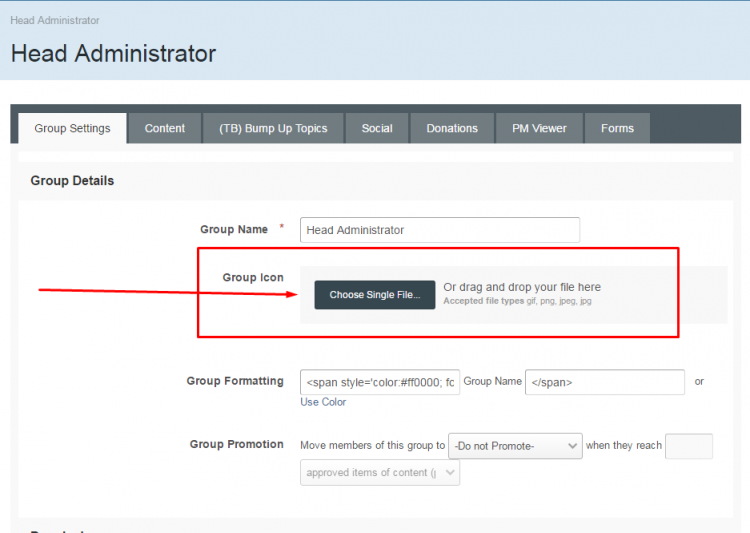Switch to the PM Viewer tab
This screenshot has height=533, width=750.
(x=539, y=128)
